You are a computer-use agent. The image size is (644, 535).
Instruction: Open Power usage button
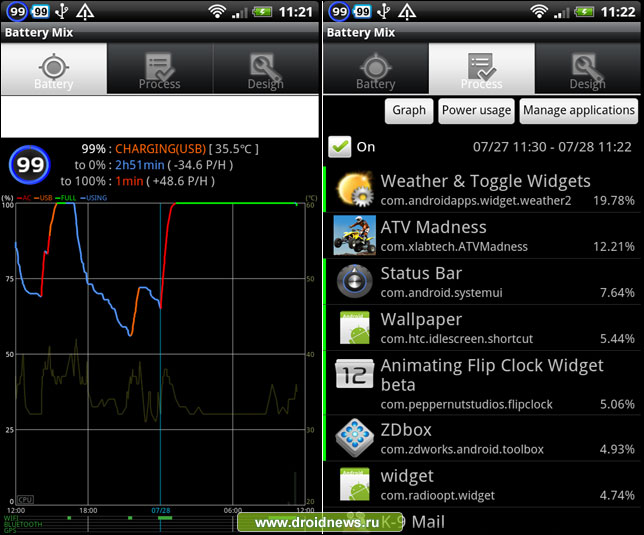476,110
